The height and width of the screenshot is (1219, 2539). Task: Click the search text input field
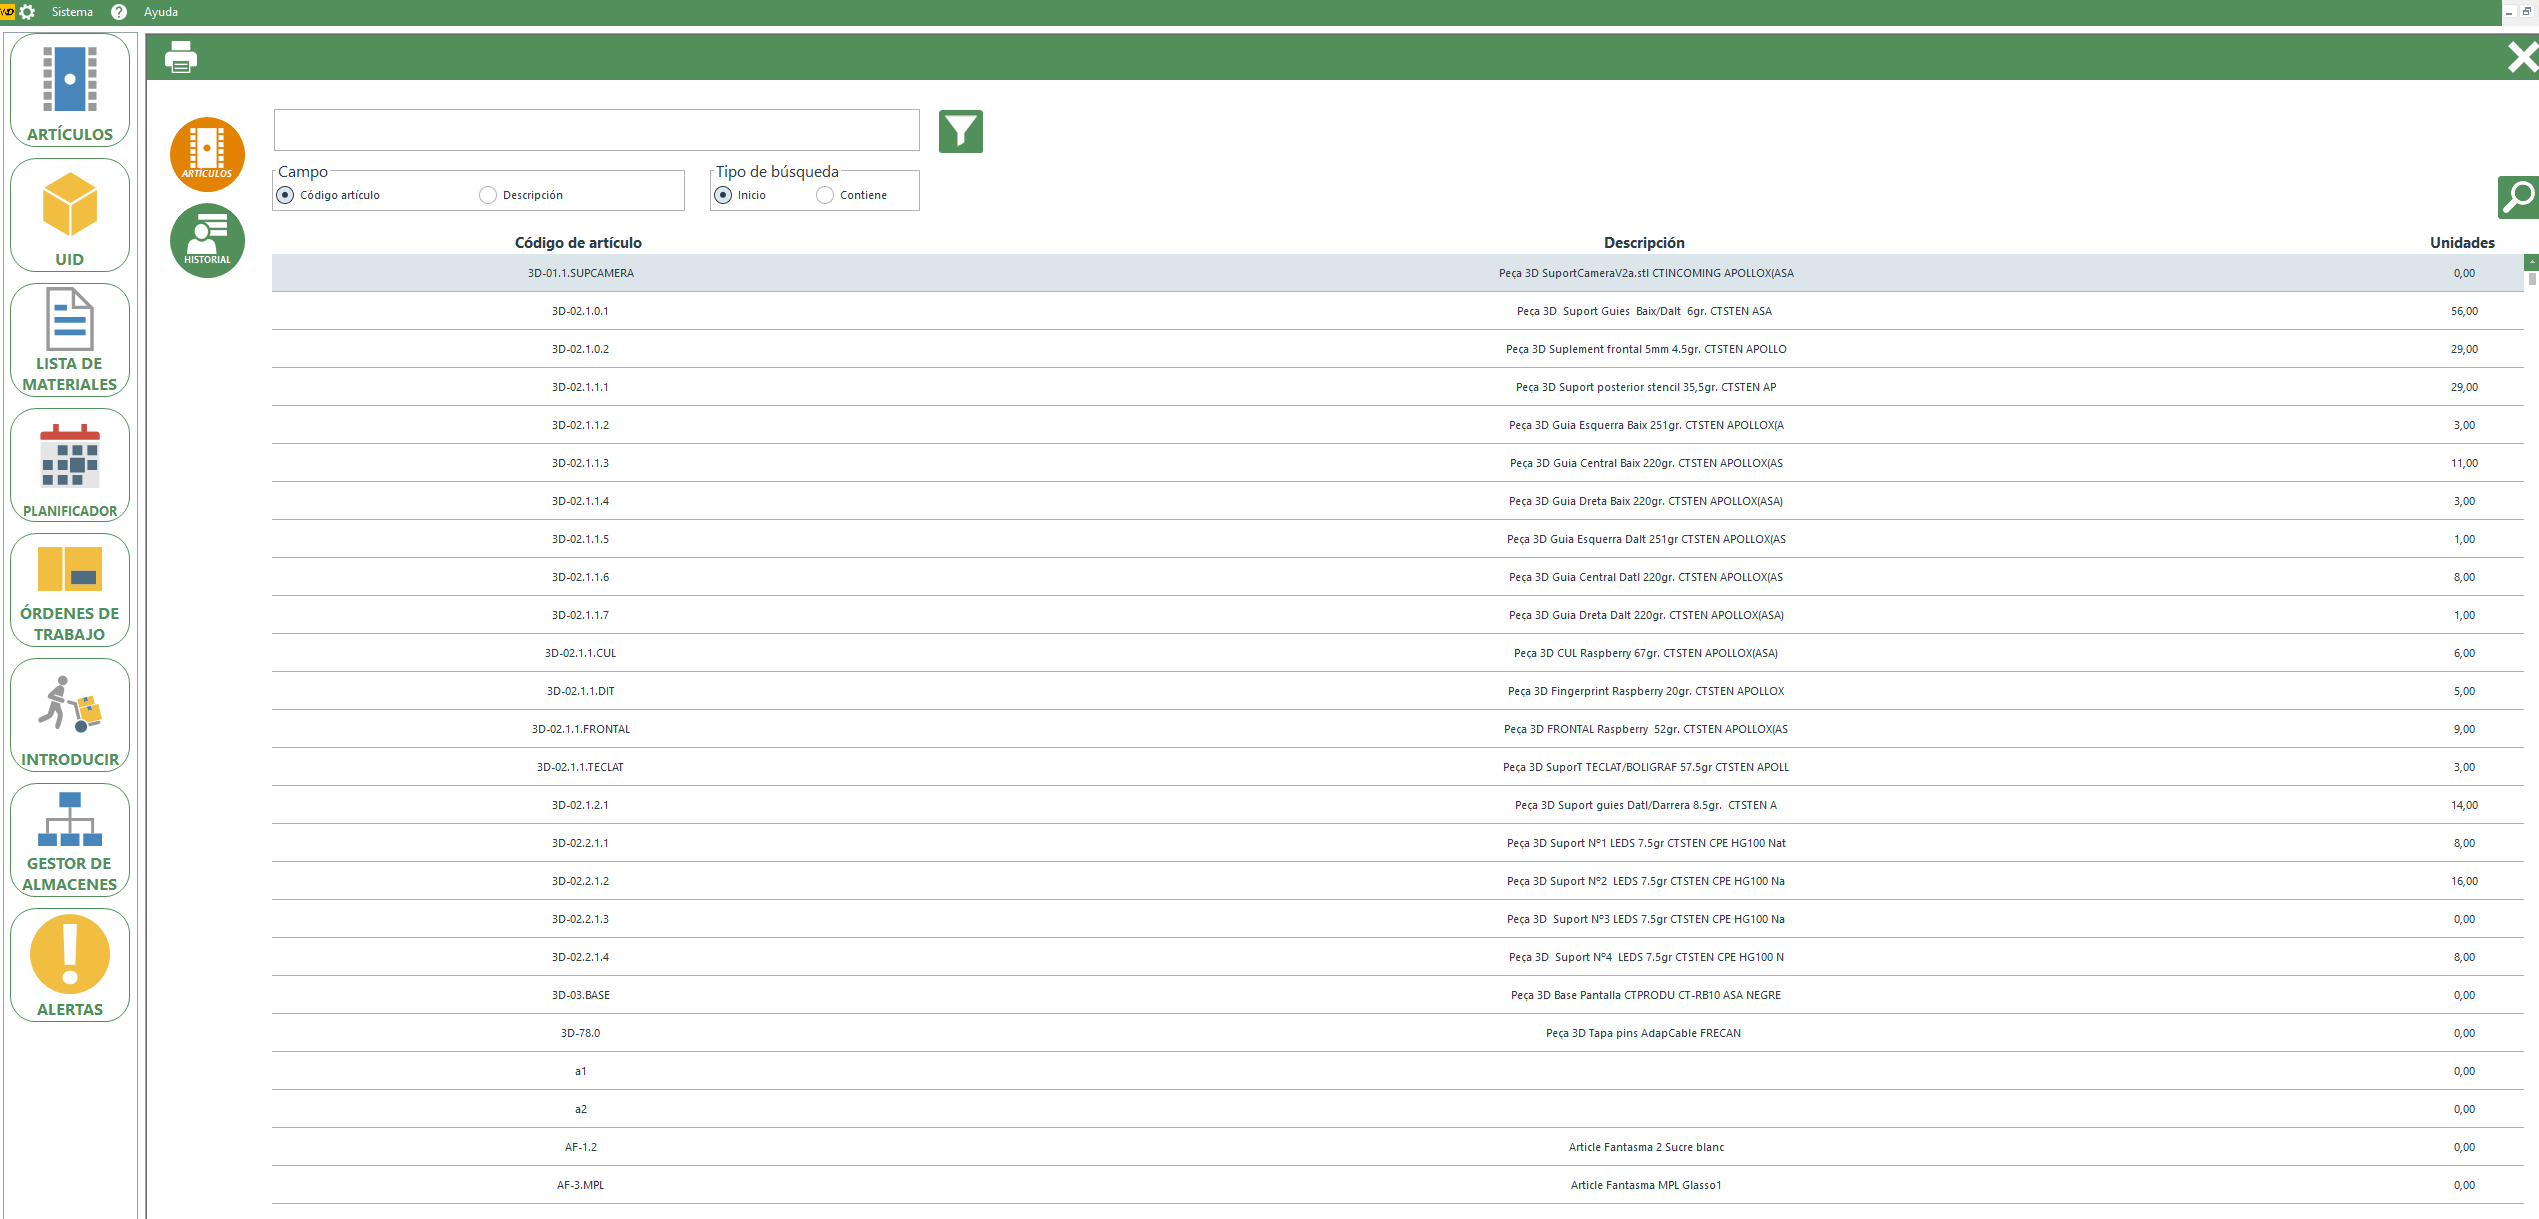coord(596,131)
